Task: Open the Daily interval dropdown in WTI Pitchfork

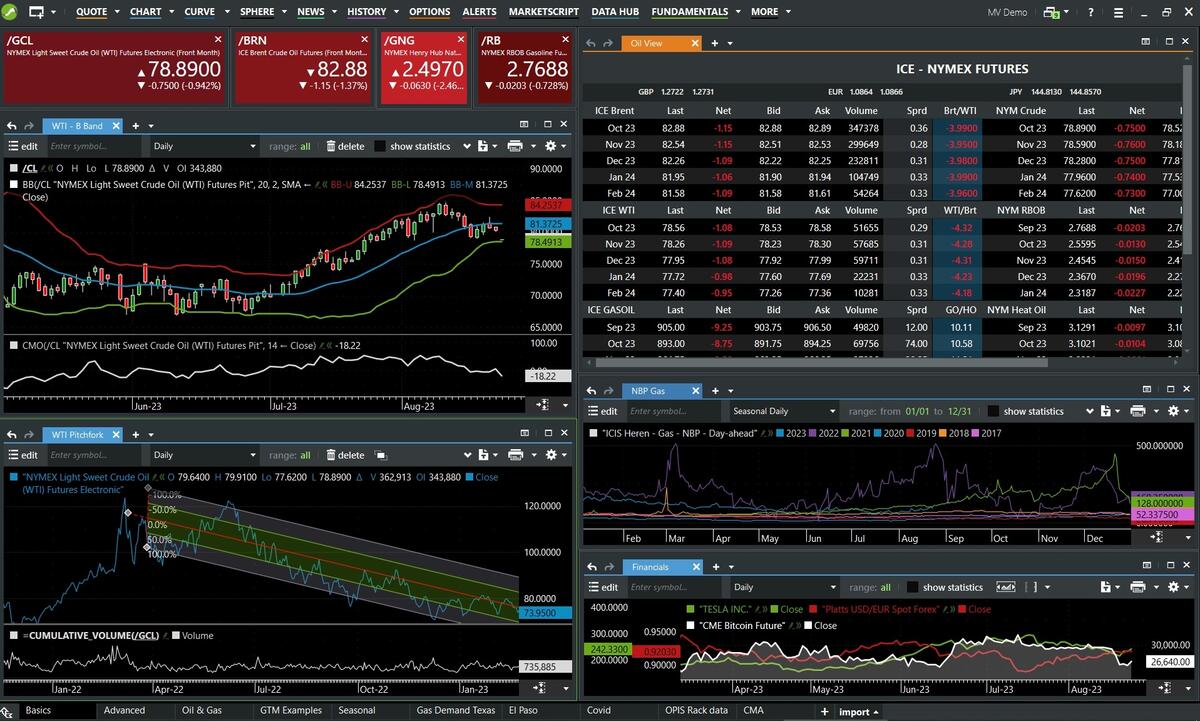Action: pos(204,455)
